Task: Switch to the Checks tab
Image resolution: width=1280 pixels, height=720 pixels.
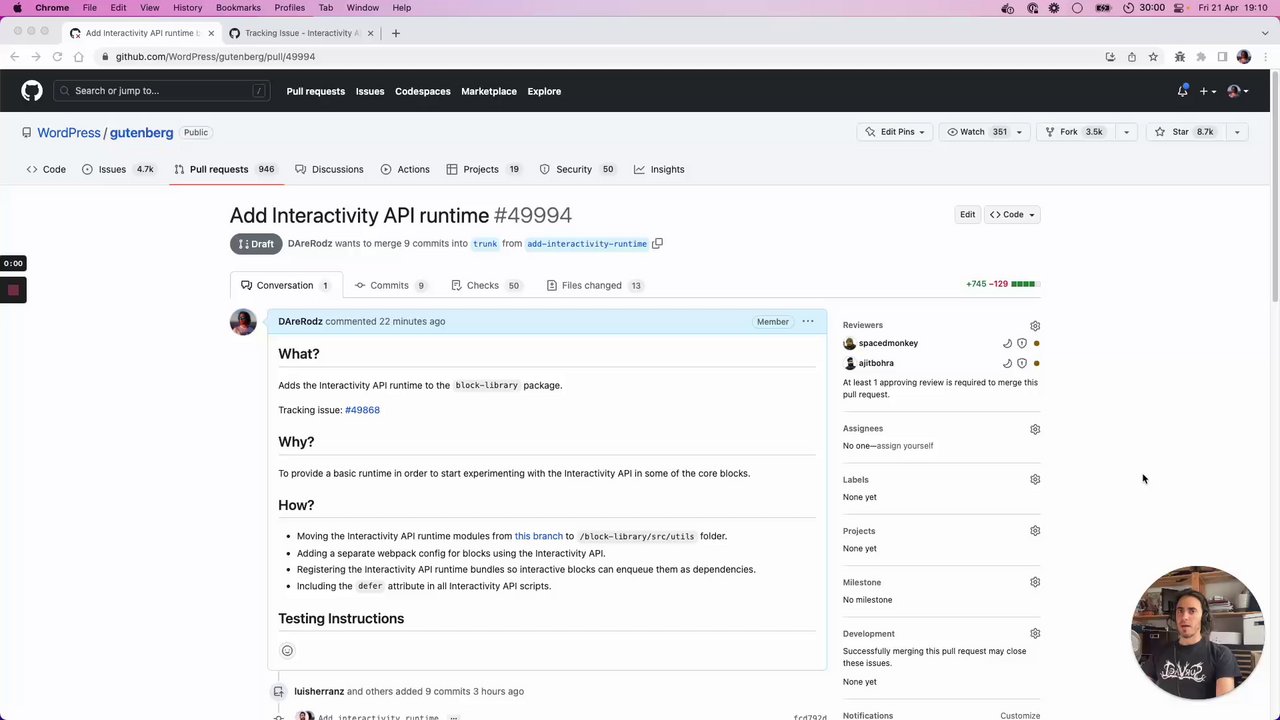Action: pos(485,285)
